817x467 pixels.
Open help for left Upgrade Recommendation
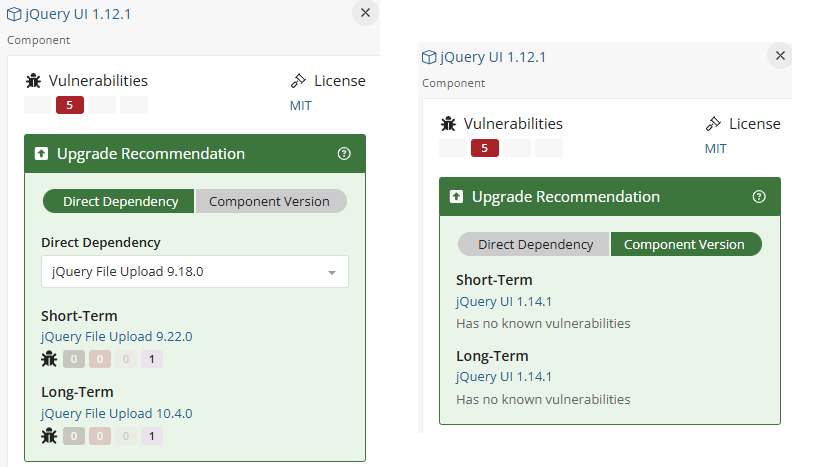pyautogui.click(x=344, y=154)
